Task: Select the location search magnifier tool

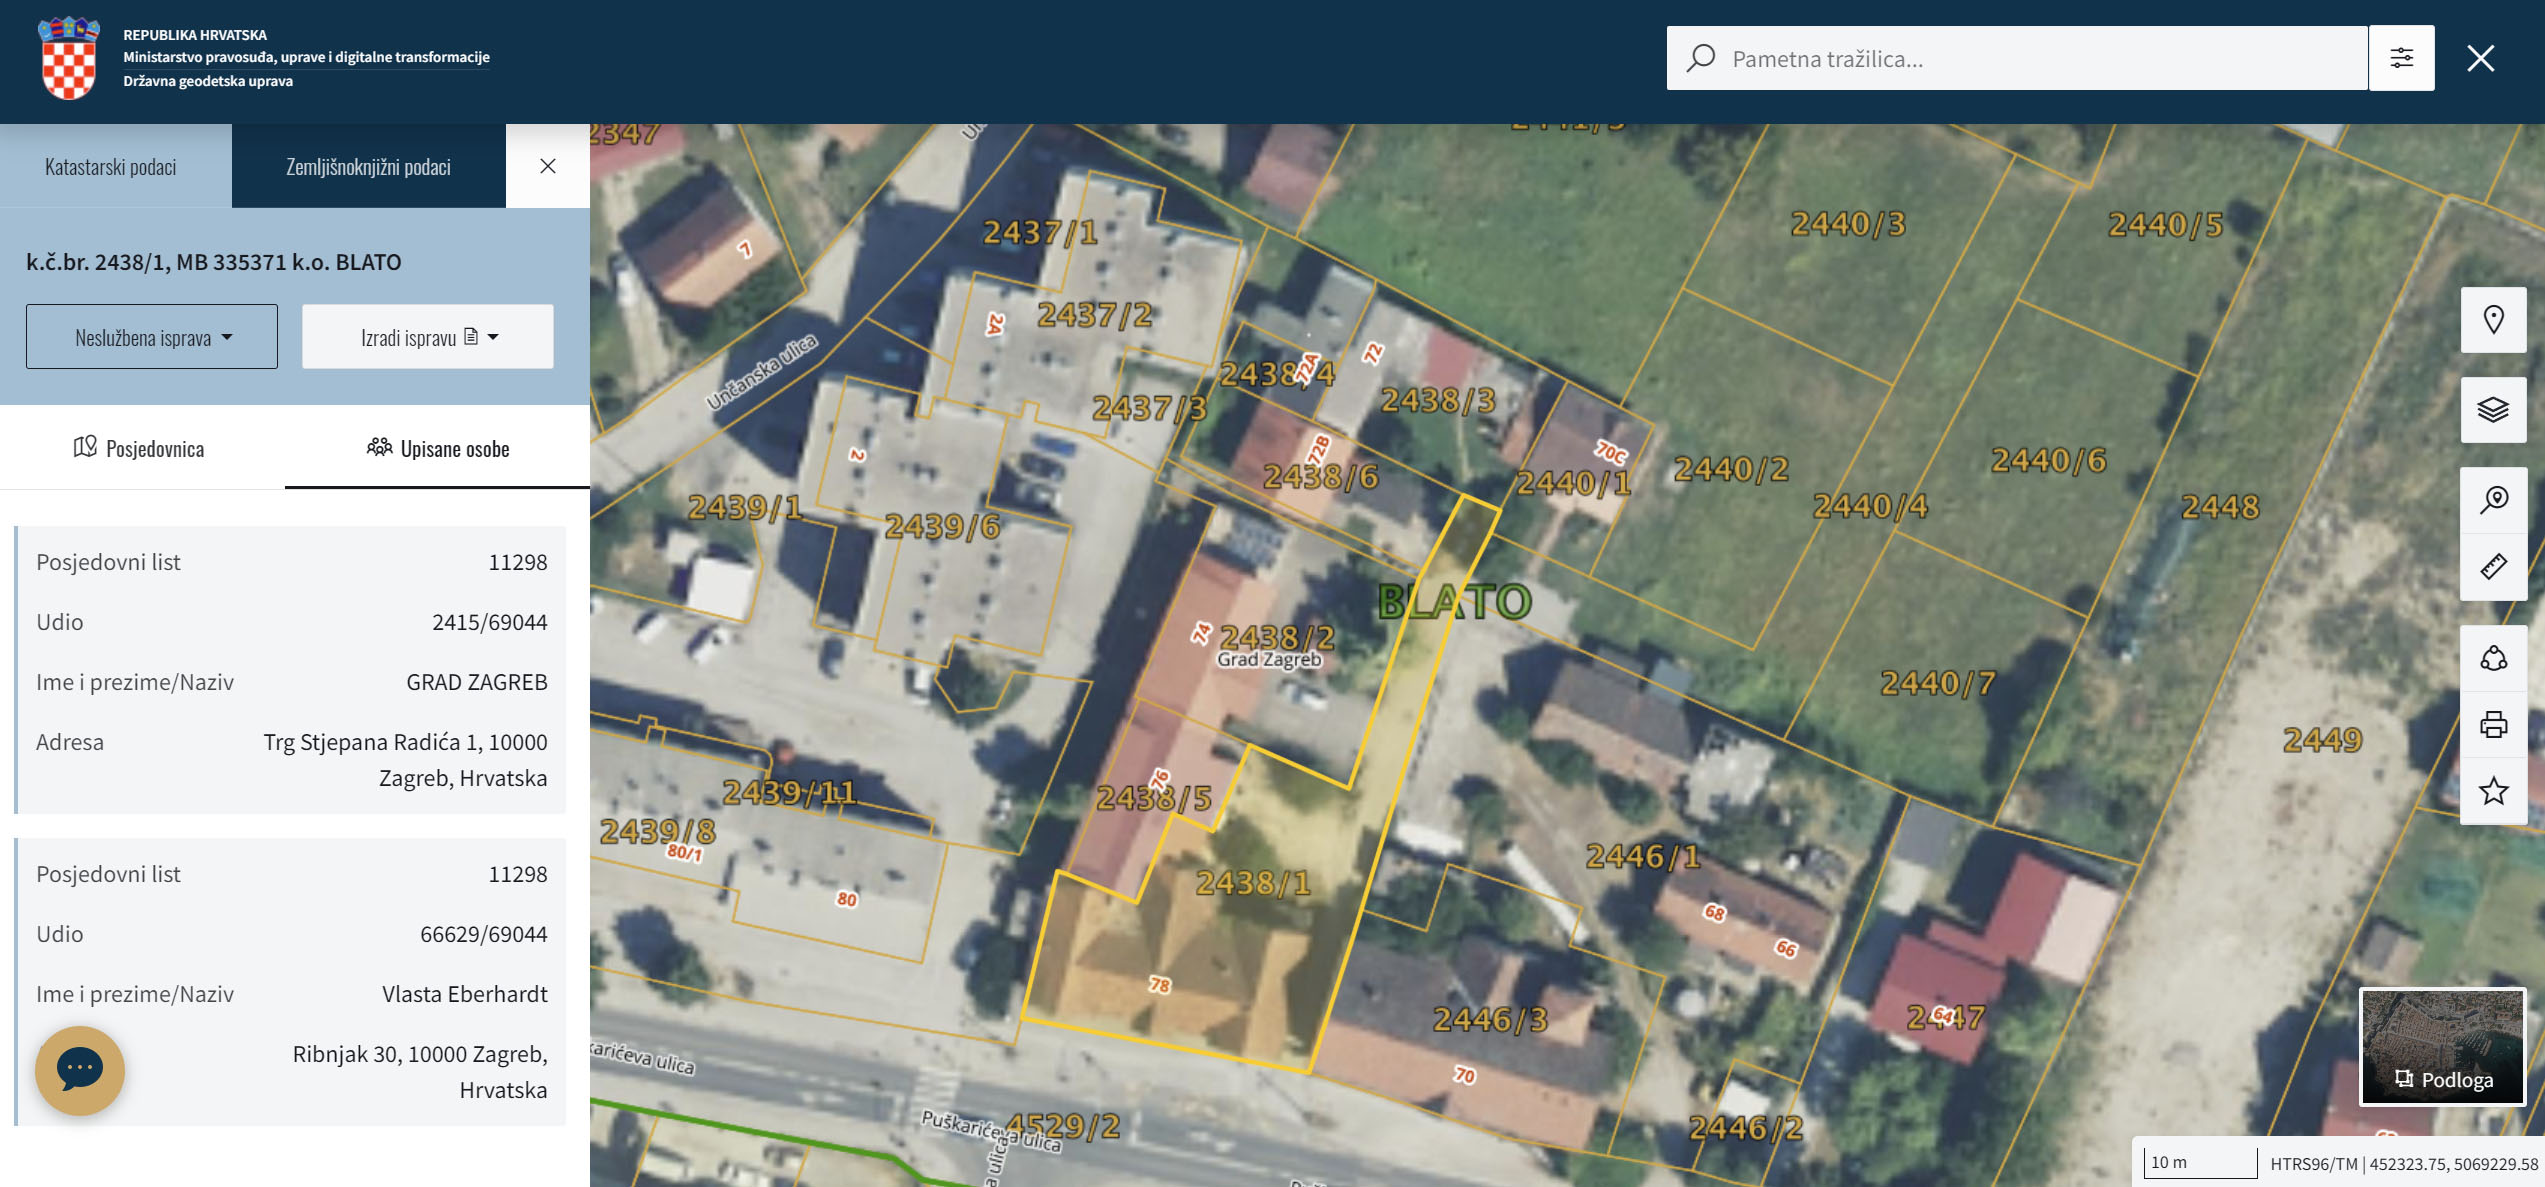Action: [2493, 500]
